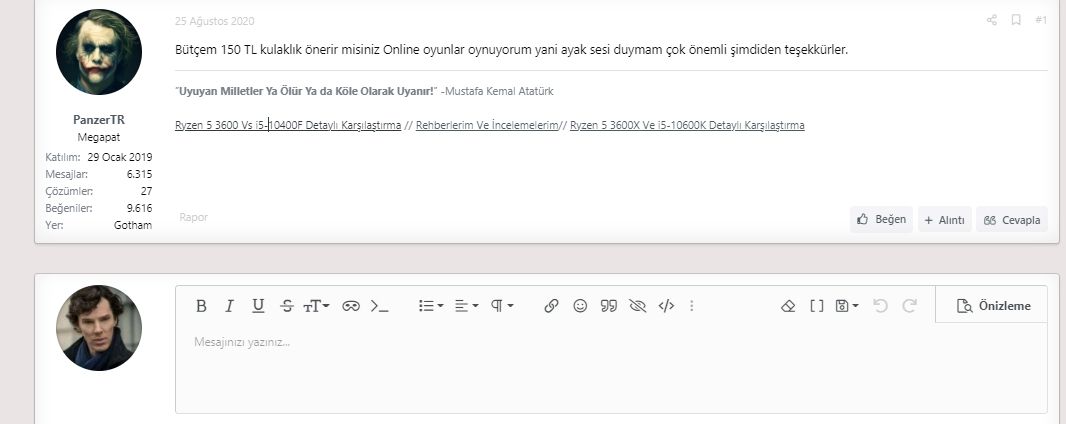The height and width of the screenshot is (424, 1066).
Task: Select the solutions count 27
Action: pos(146,191)
